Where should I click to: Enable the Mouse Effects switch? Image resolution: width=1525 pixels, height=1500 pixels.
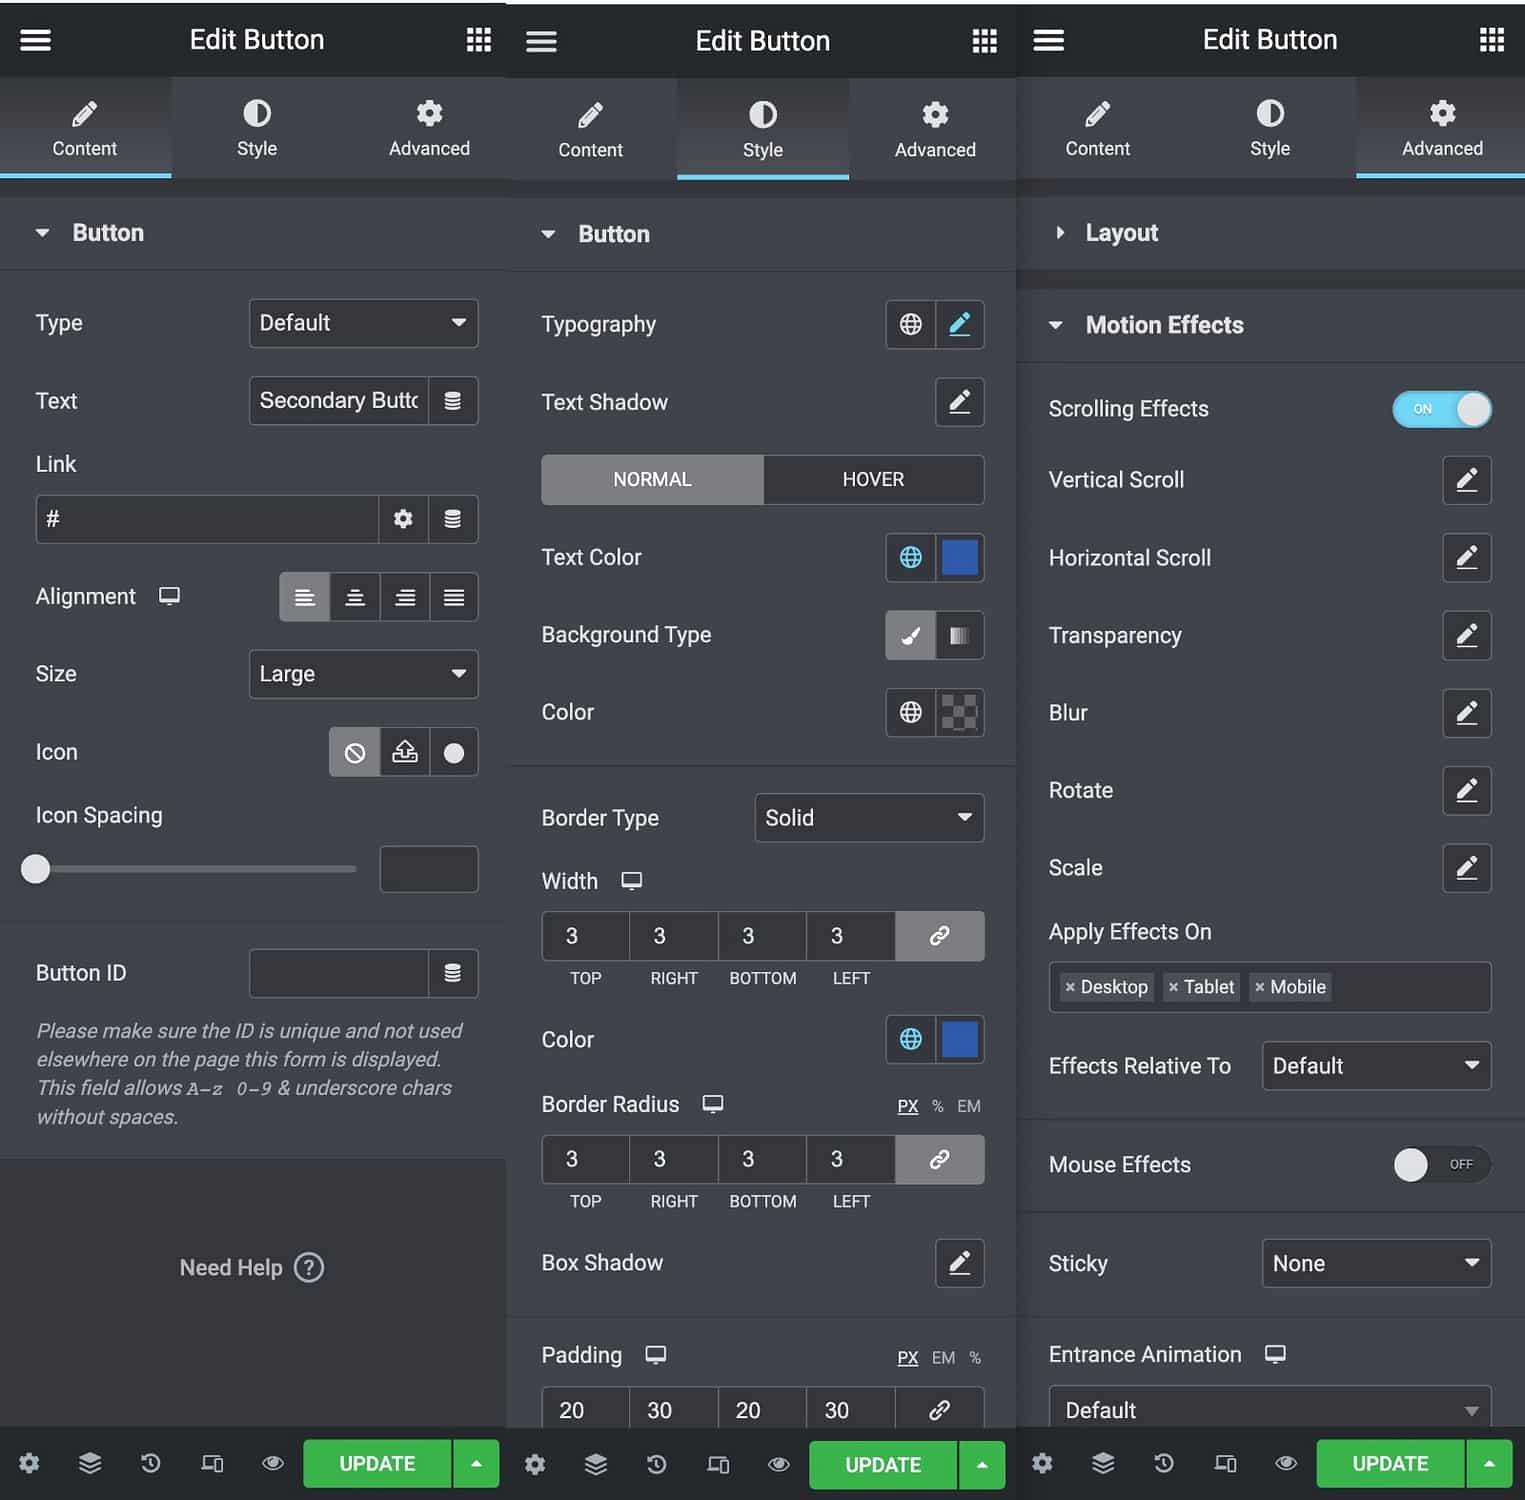point(1441,1164)
